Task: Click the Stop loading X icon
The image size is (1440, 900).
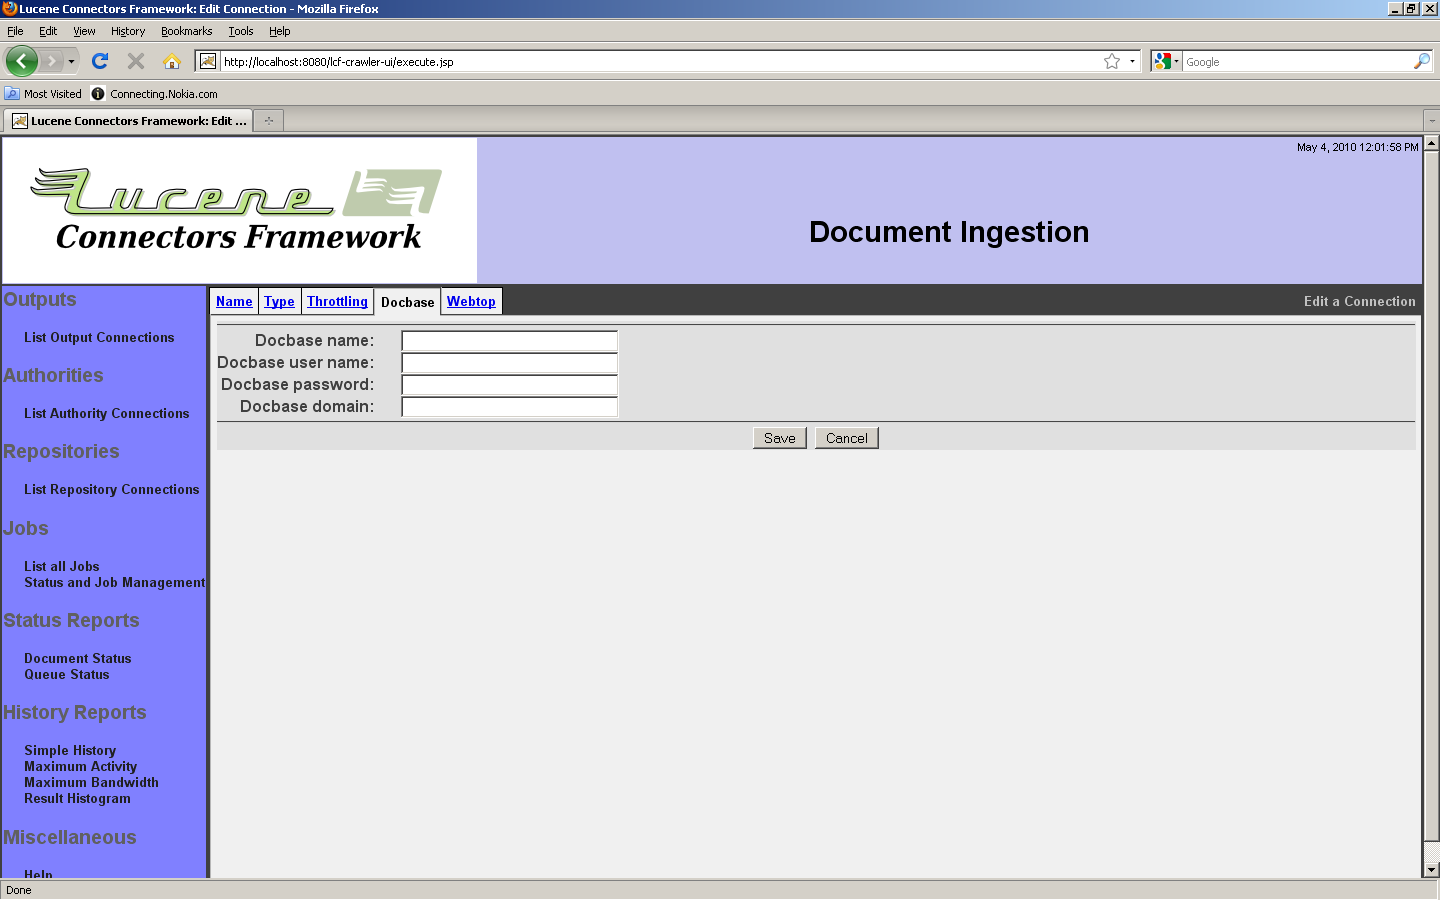Action: pos(136,61)
